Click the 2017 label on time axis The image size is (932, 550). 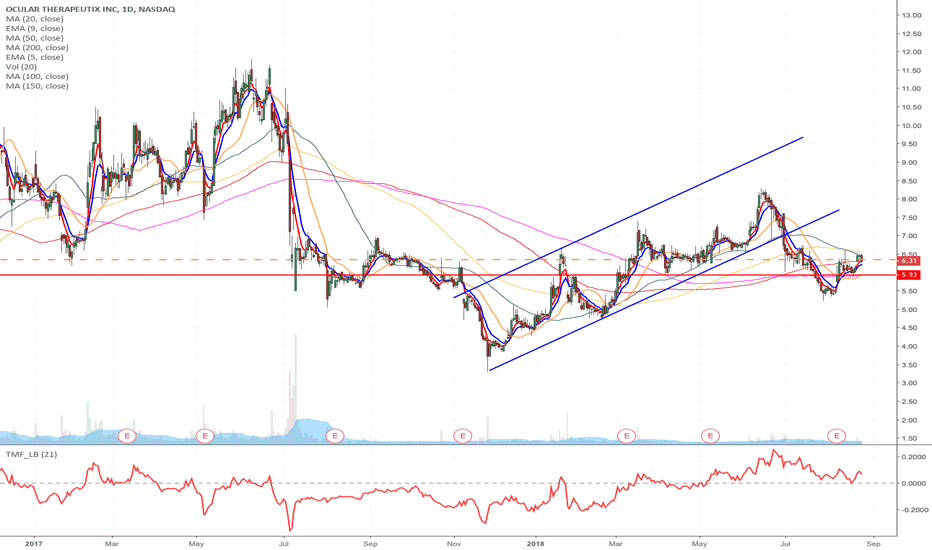[34, 543]
